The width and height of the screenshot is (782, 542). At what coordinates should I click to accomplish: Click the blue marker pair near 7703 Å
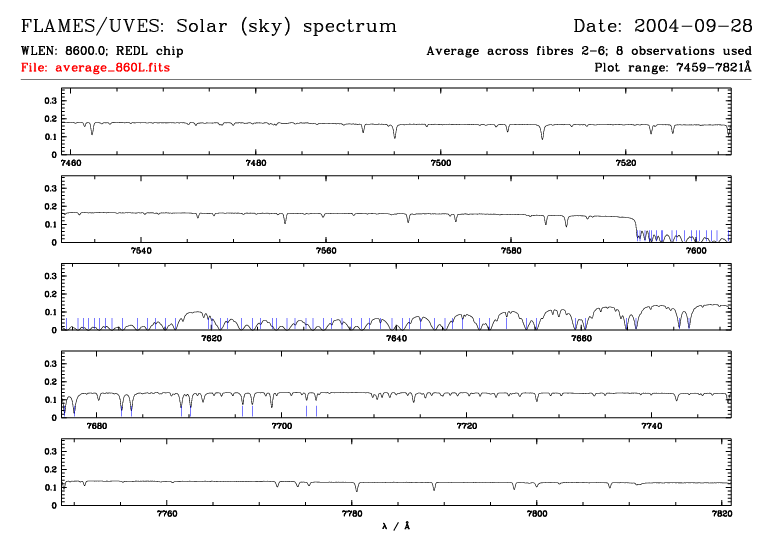tap(311, 411)
